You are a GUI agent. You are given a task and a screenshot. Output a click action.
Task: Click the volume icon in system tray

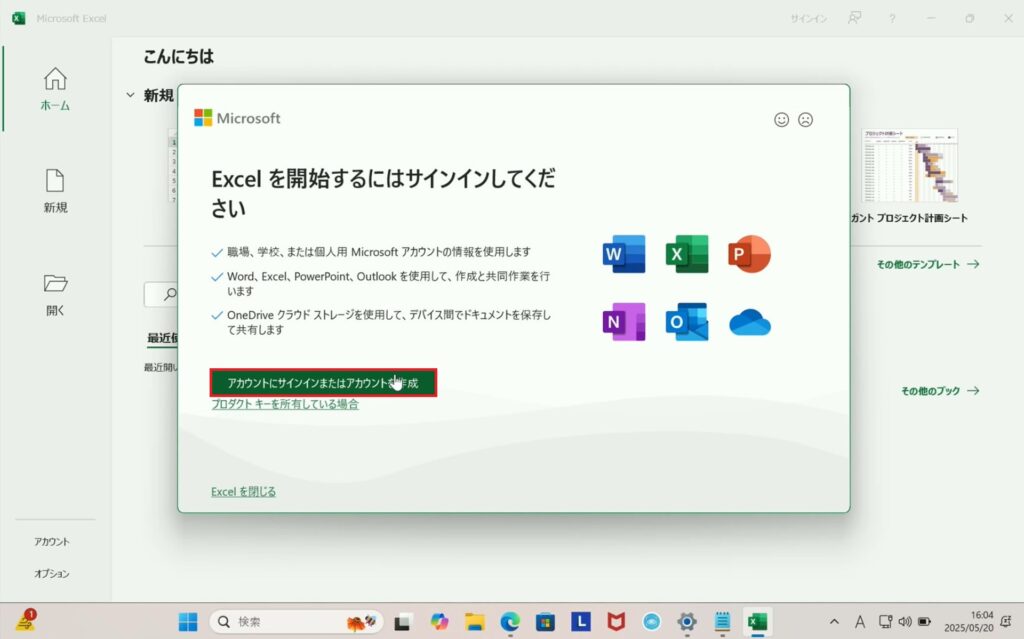904,621
